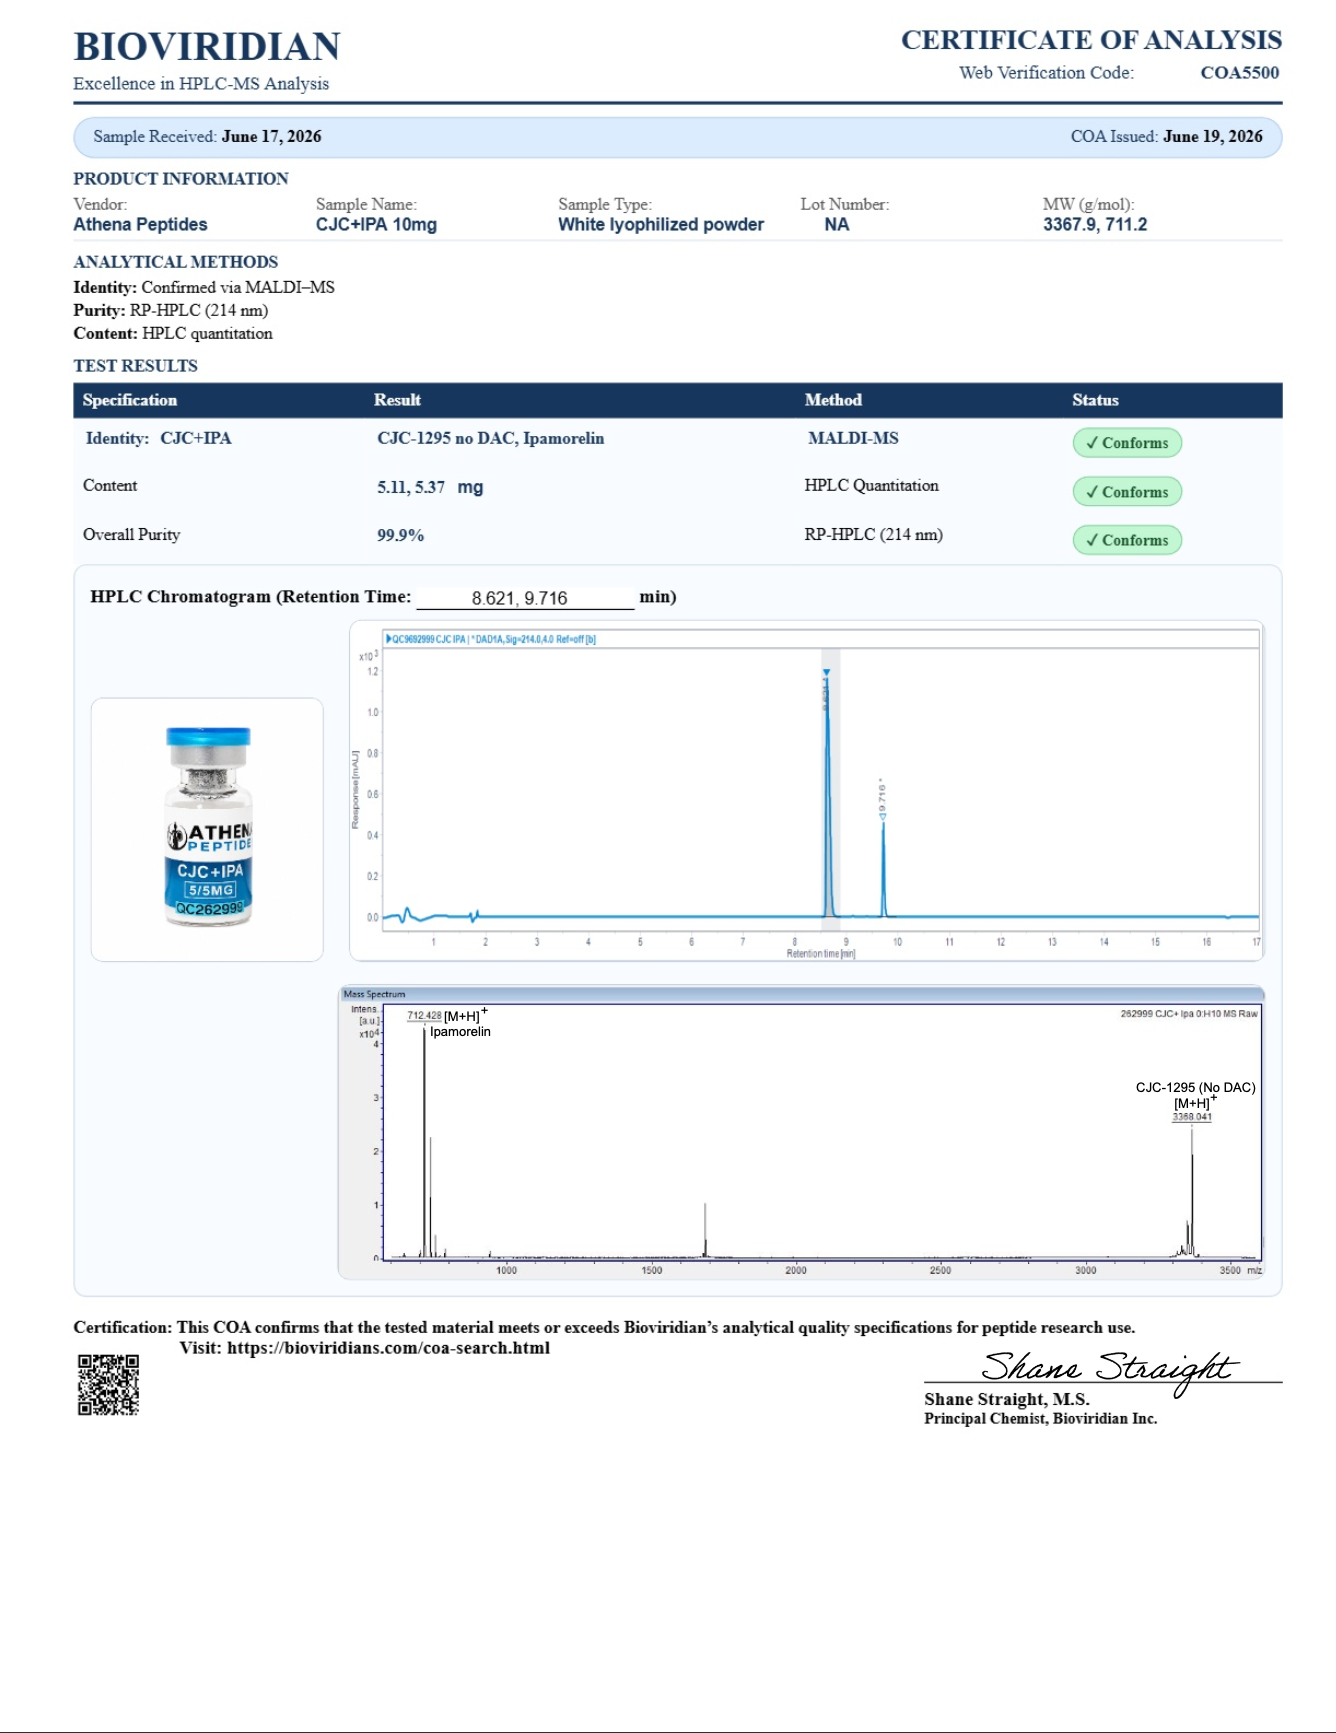Viewport: 1336px width, 1733px height.
Task: Click the COA issued date June 19, 2026
Action: [1213, 136]
